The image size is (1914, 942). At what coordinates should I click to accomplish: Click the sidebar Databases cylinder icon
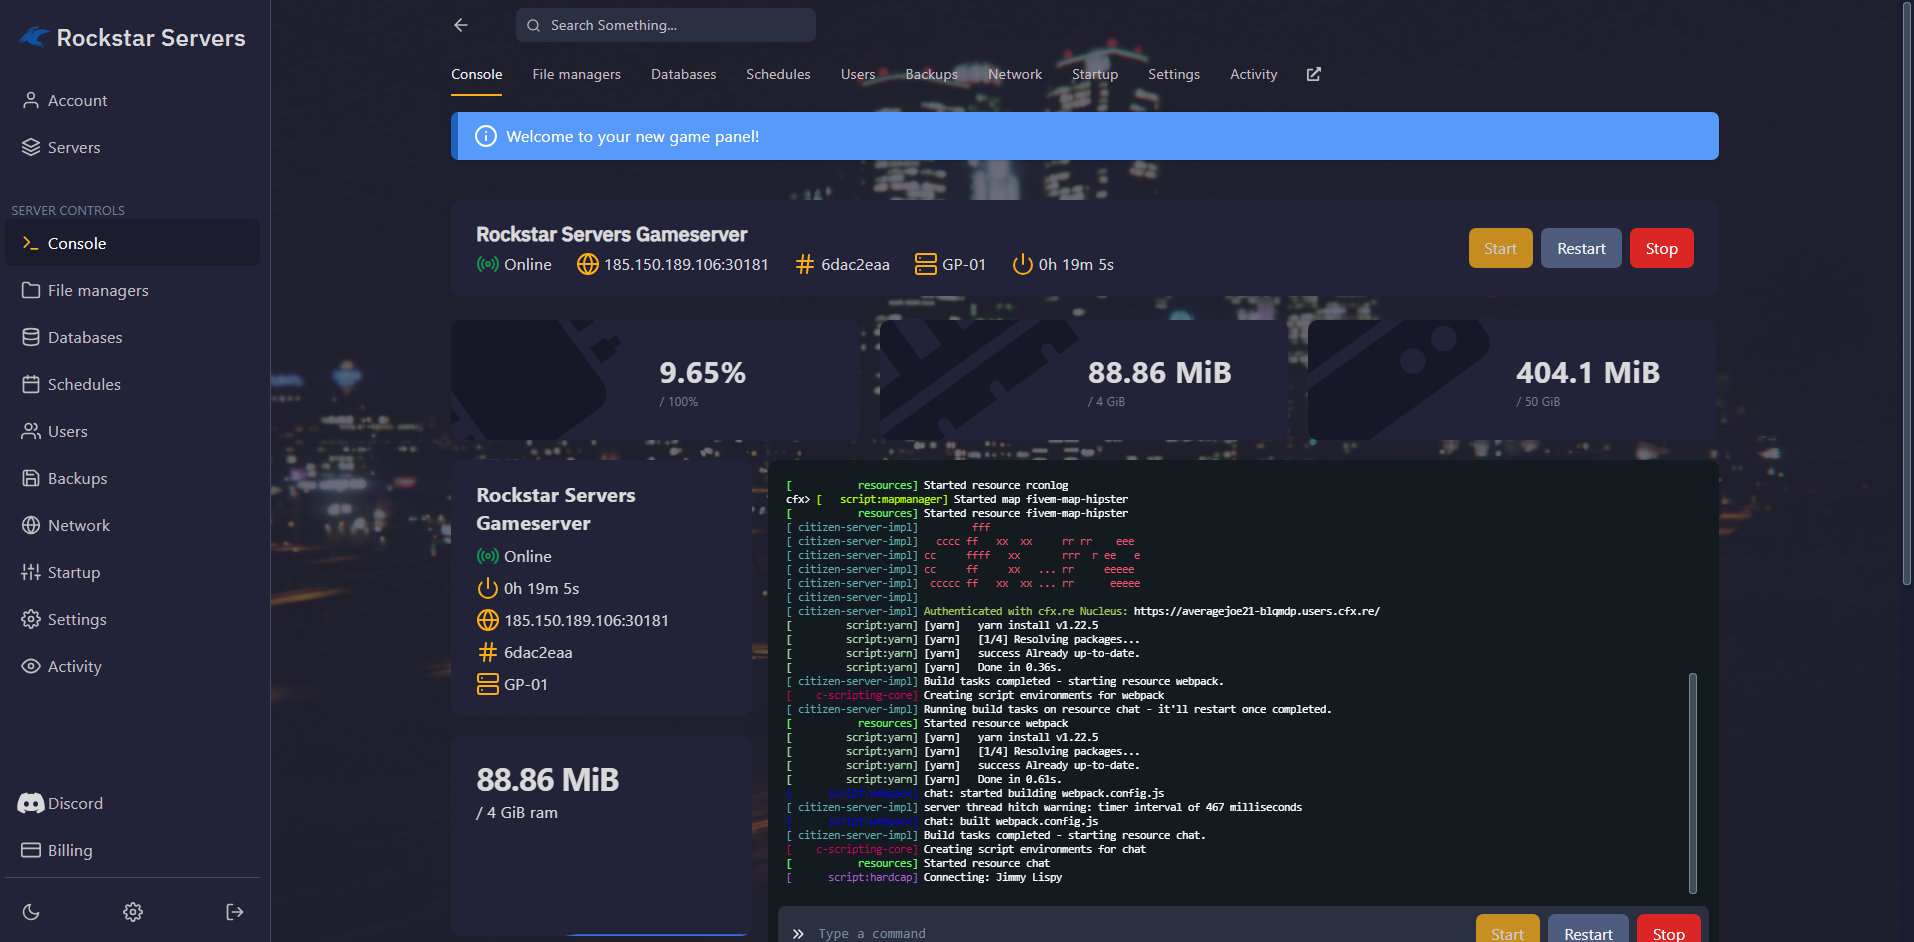[31, 337]
